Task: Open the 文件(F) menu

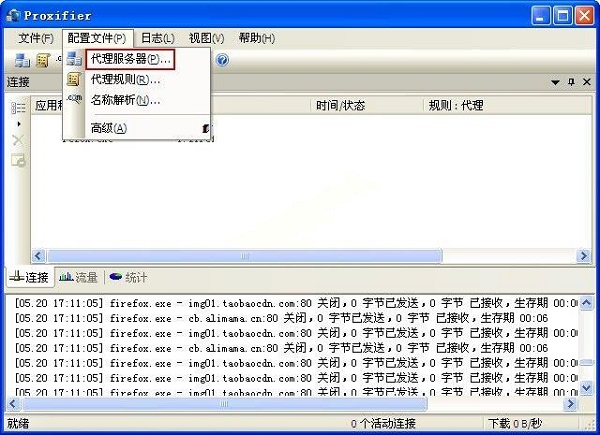Action: (36, 38)
